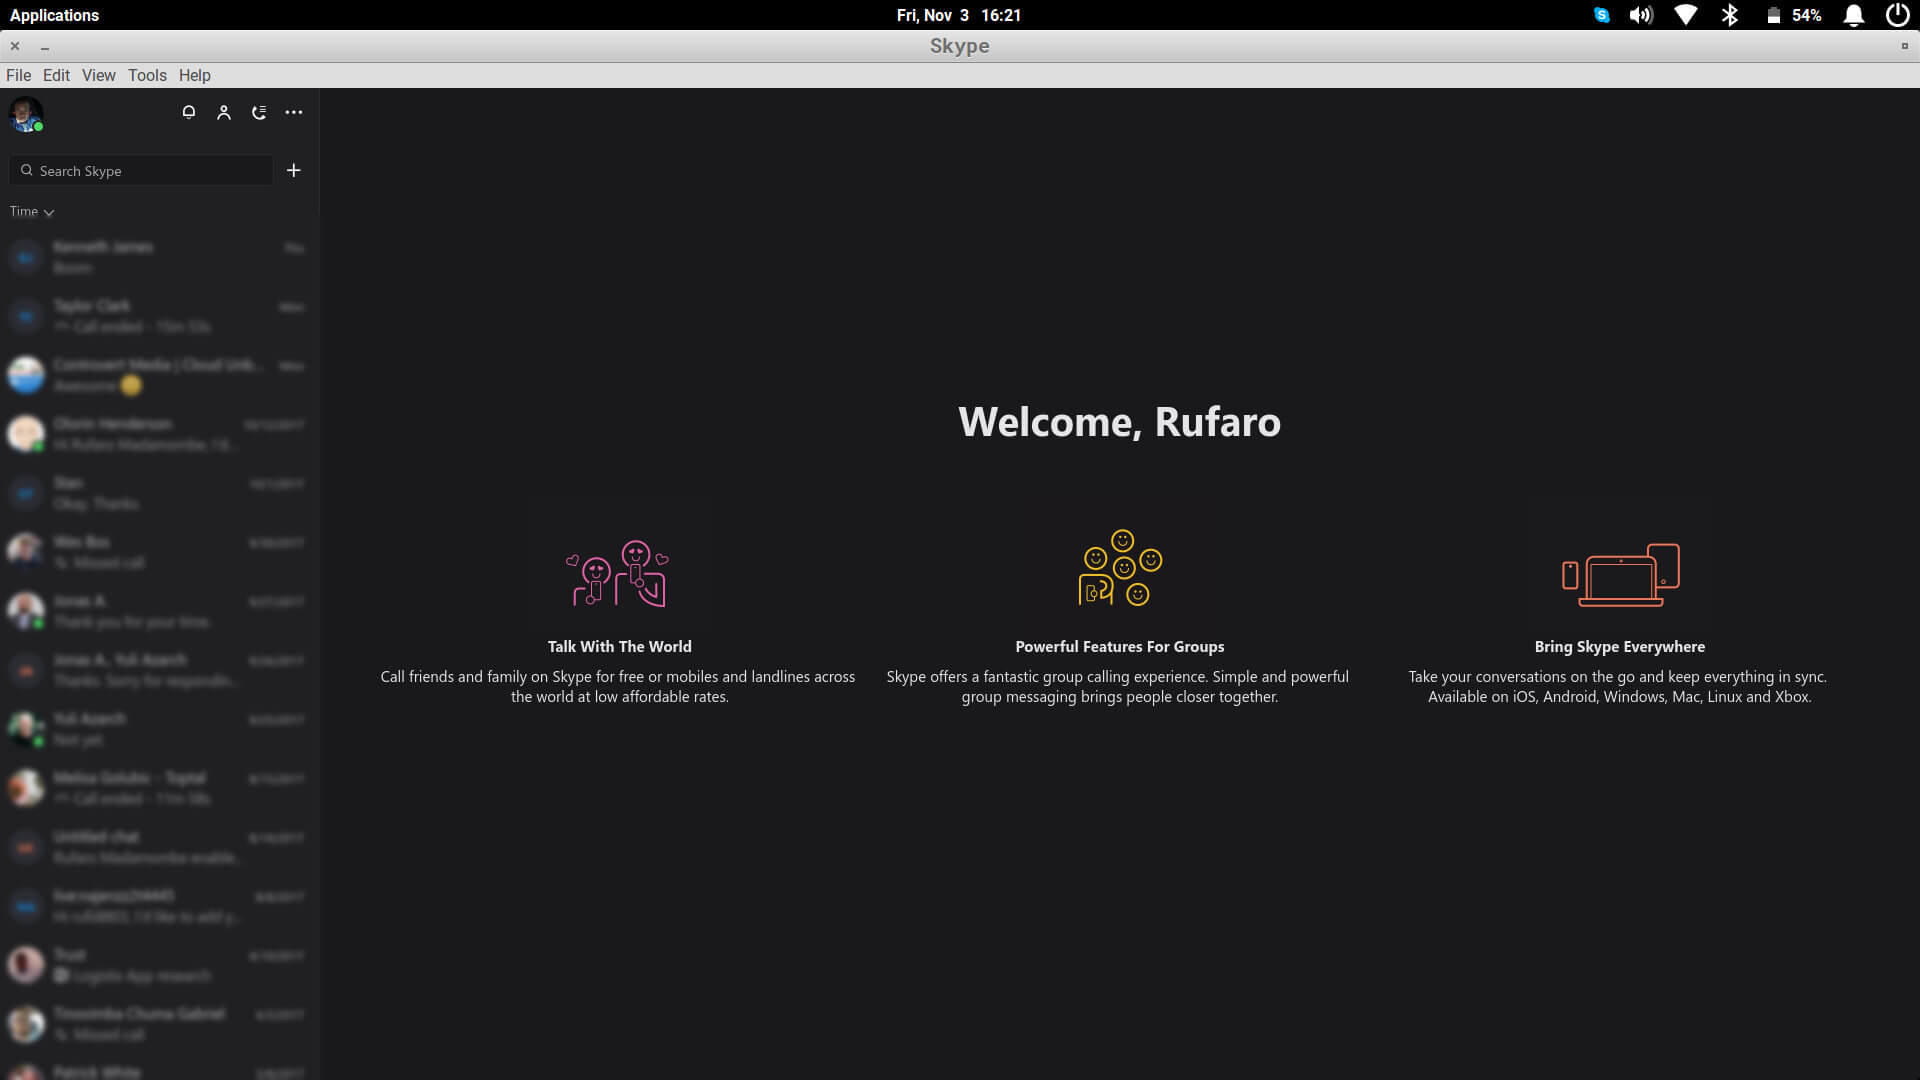
Task: Open the Bluetooth indicator in top panel
Action: point(1730,15)
